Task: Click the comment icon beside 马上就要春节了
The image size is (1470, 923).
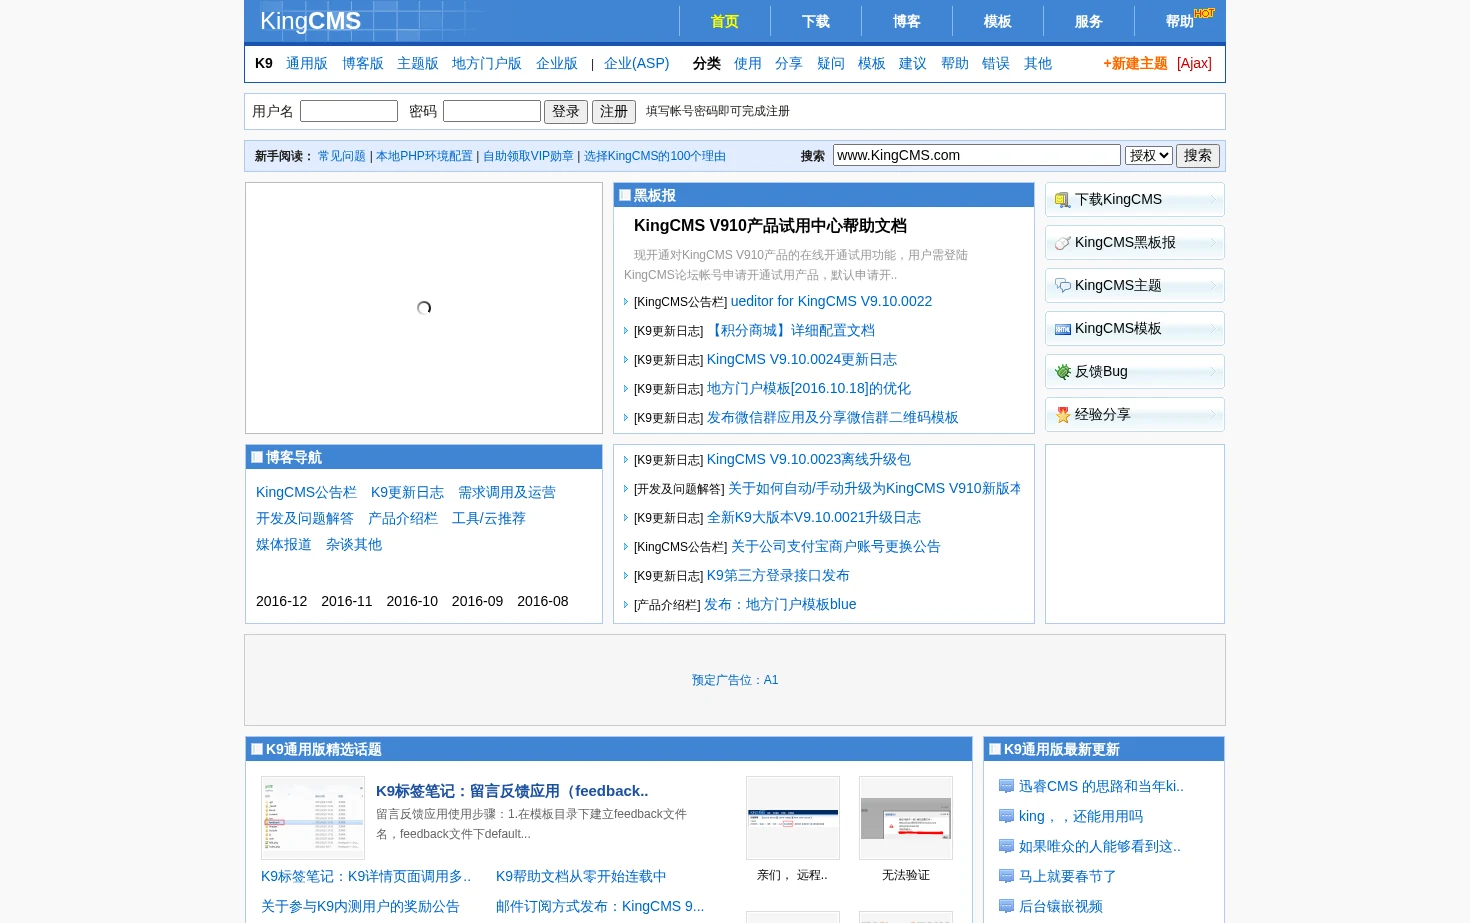Action: [1006, 877]
